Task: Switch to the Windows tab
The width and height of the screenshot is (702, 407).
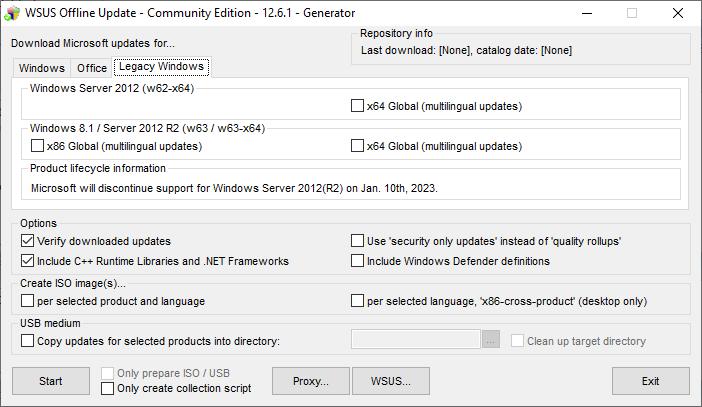Action: [x=42, y=68]
